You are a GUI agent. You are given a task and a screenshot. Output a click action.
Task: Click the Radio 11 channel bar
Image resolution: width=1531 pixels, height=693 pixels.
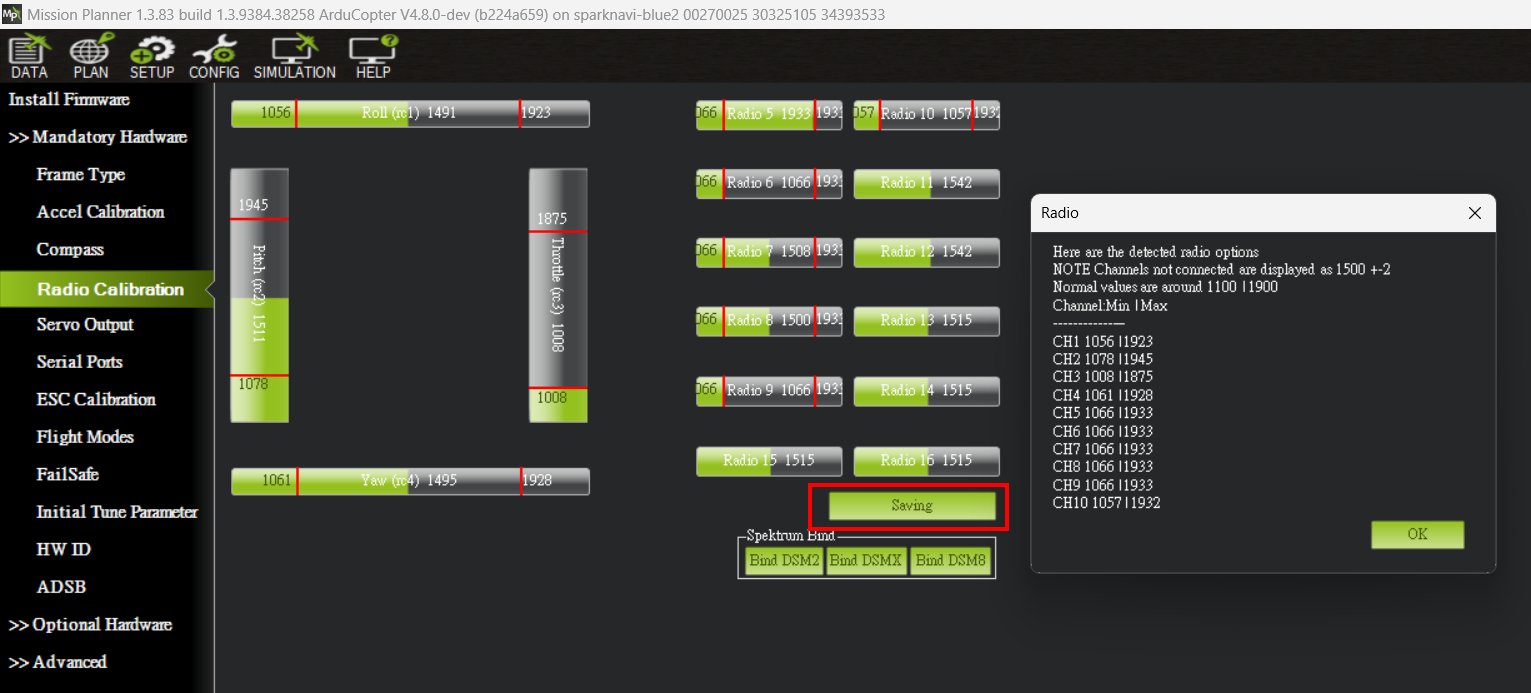tap(927, 183)
